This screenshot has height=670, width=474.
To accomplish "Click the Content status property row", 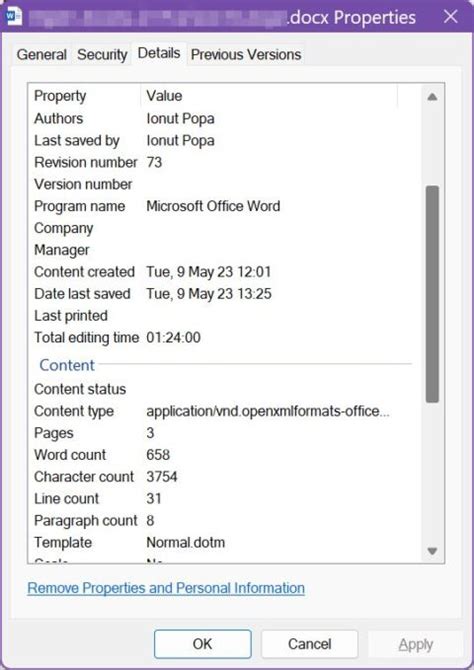I will 224,389.
